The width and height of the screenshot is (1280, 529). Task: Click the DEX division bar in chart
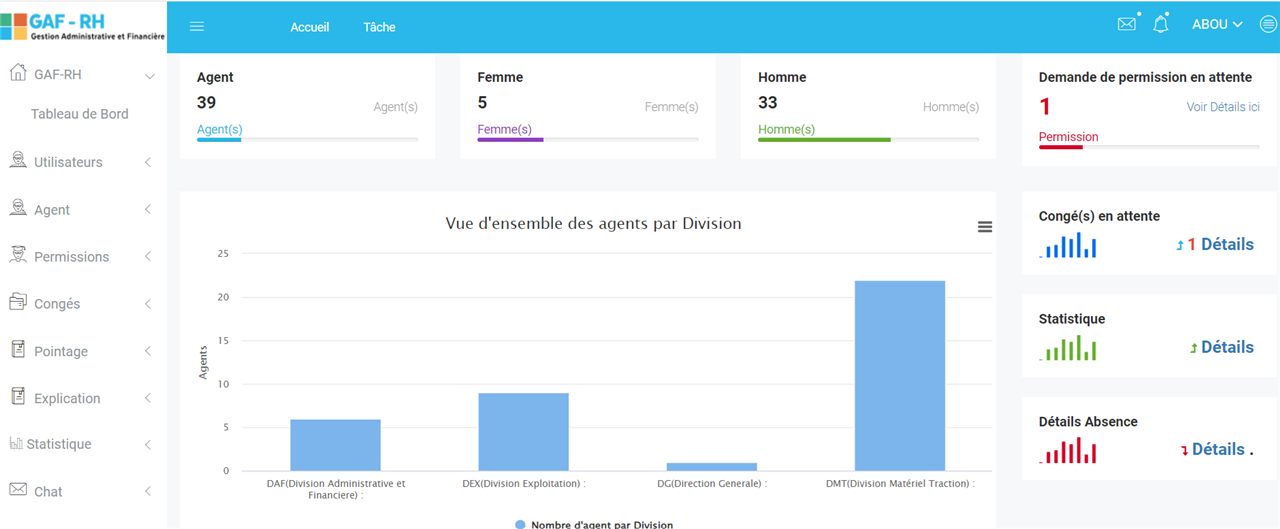[523, 432]
